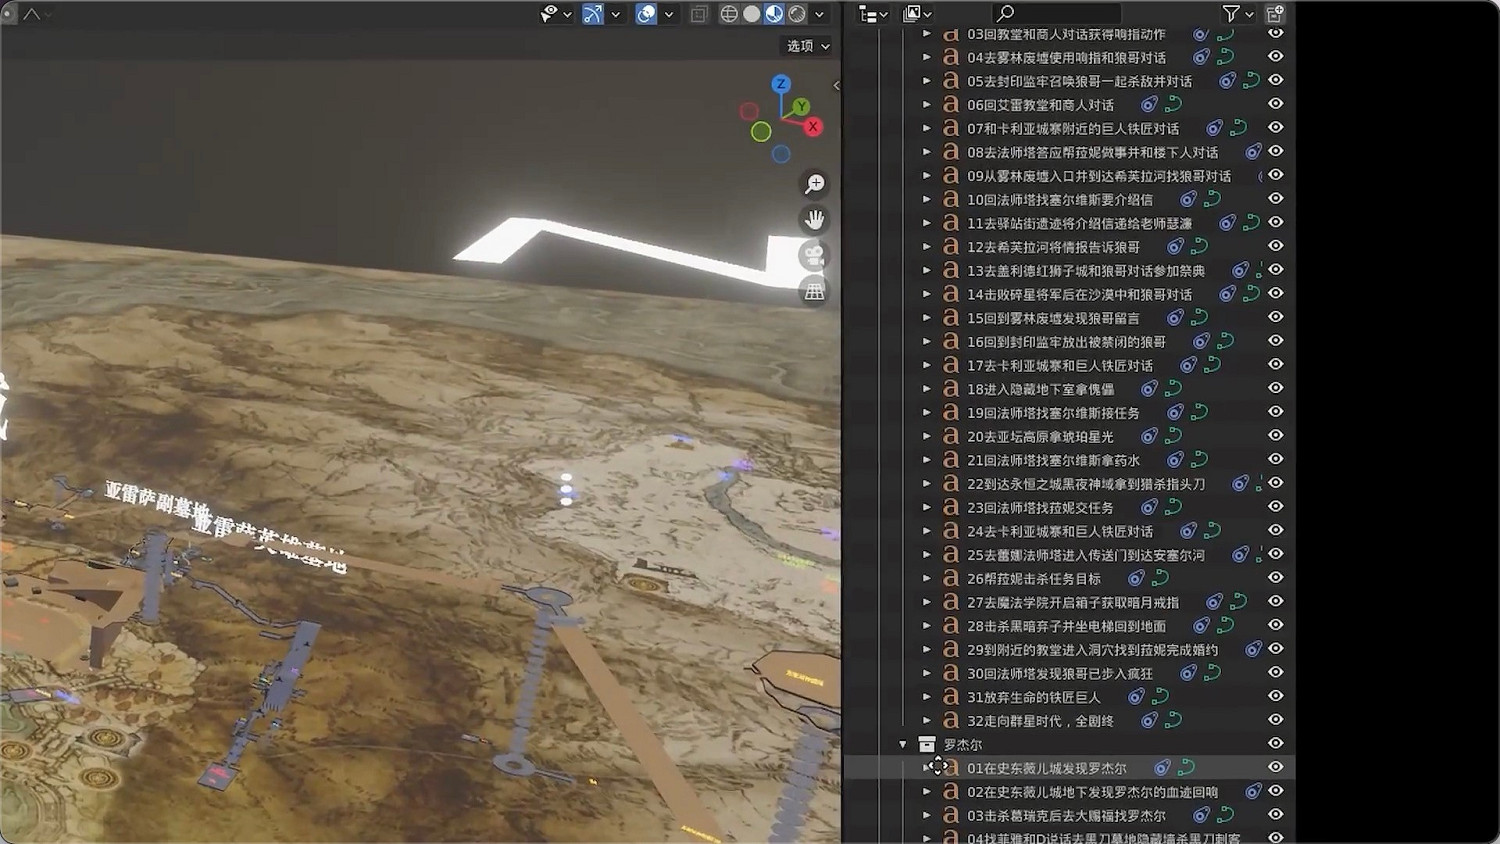Screen dimensions: 1500x844
Task: Expand item 18进入隐藏地下室拿傀儡
Action: (x=927, y=389)
